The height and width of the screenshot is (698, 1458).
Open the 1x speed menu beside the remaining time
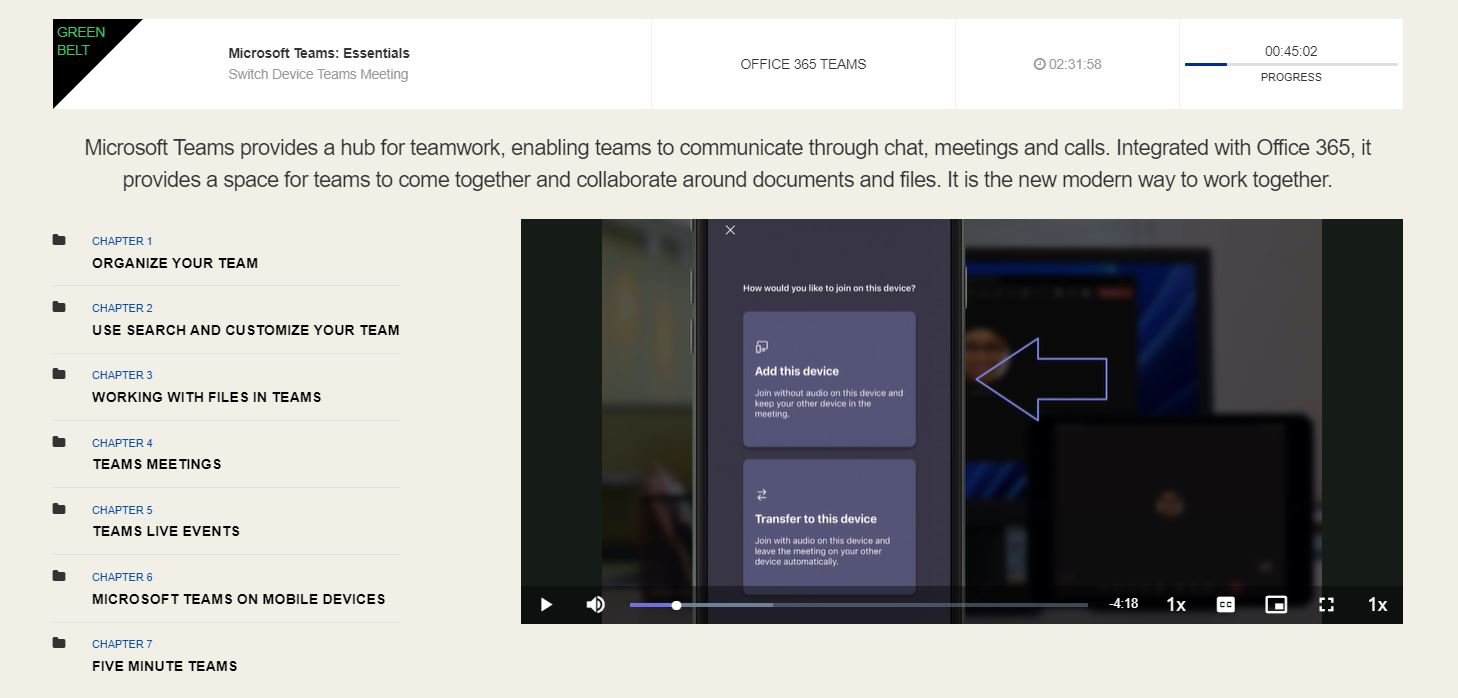point(1176,604)
